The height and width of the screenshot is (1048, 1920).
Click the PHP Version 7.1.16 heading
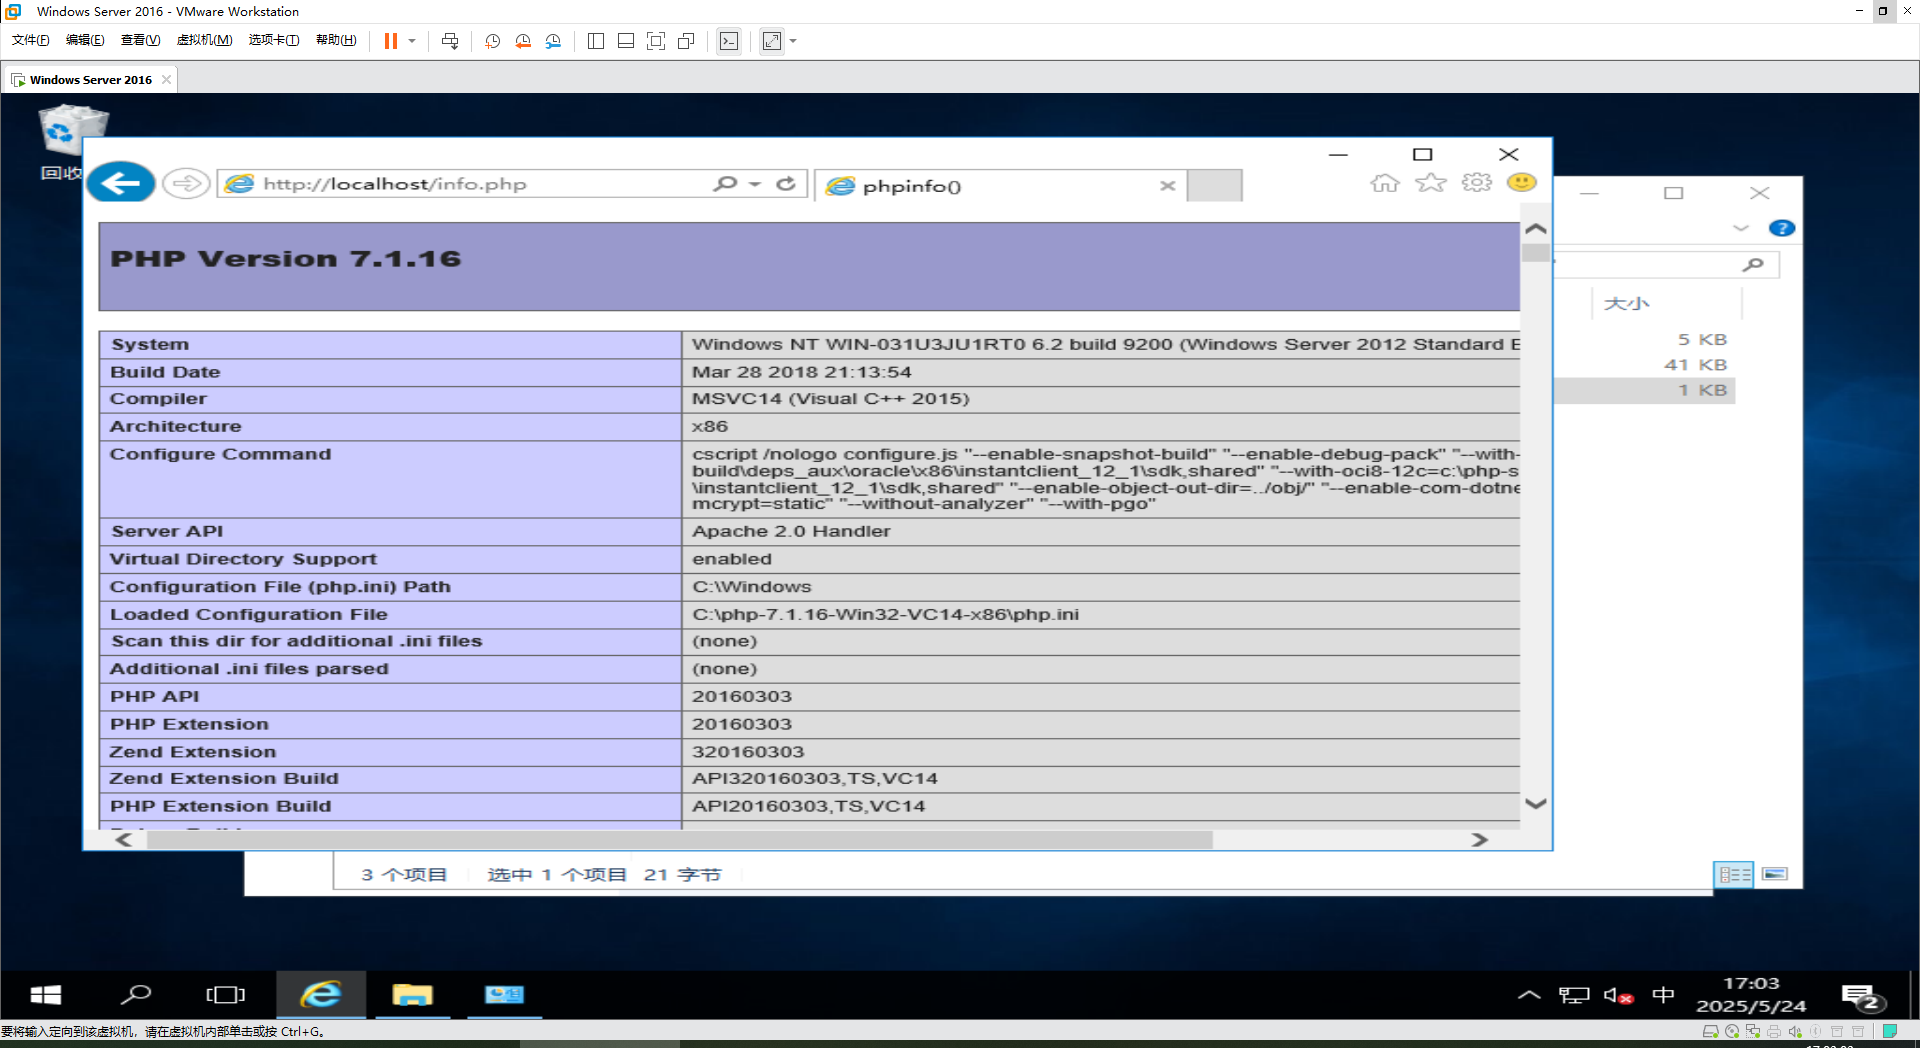[286, 259]
